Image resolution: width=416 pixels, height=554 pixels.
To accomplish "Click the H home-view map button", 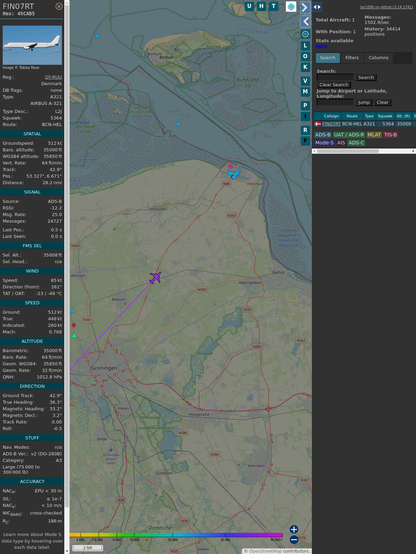I will [261, 6].
